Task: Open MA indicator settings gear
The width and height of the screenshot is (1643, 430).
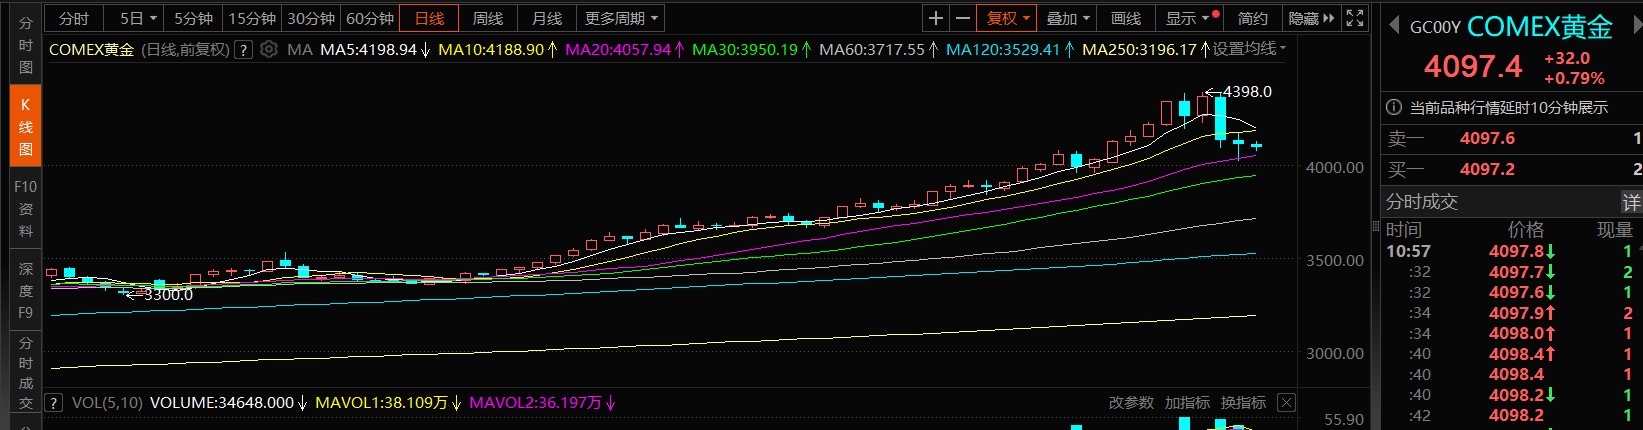Action: [268, 49]
